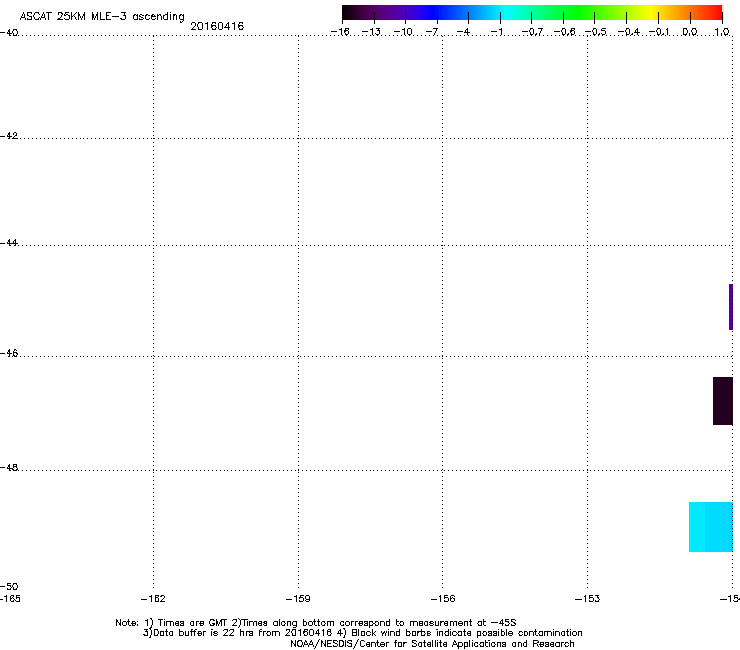This screenshot has height=650, width=740.
Task: Click the latitude axis label -44
Action: point(9,243)
